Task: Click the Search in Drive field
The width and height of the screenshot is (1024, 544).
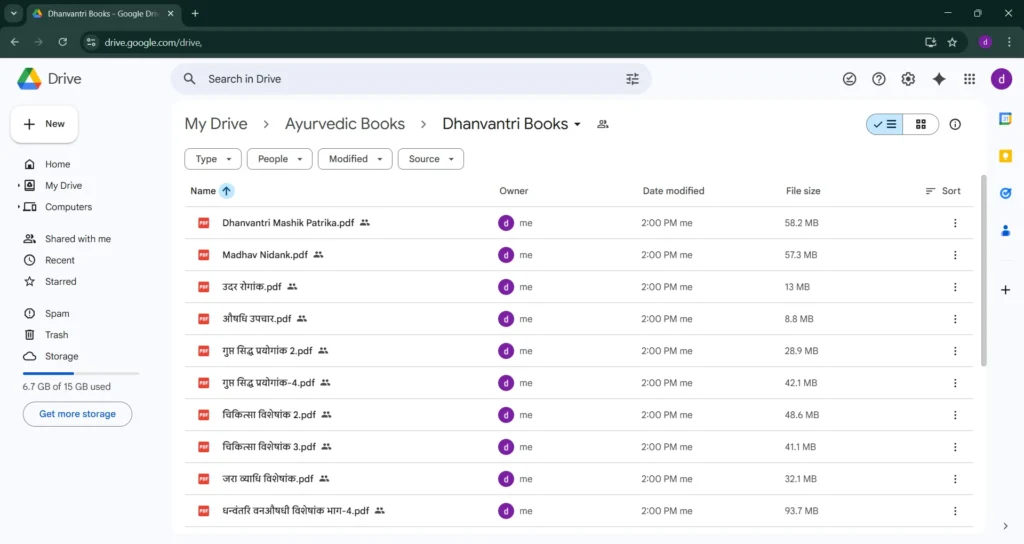Action: coord(400,79)
